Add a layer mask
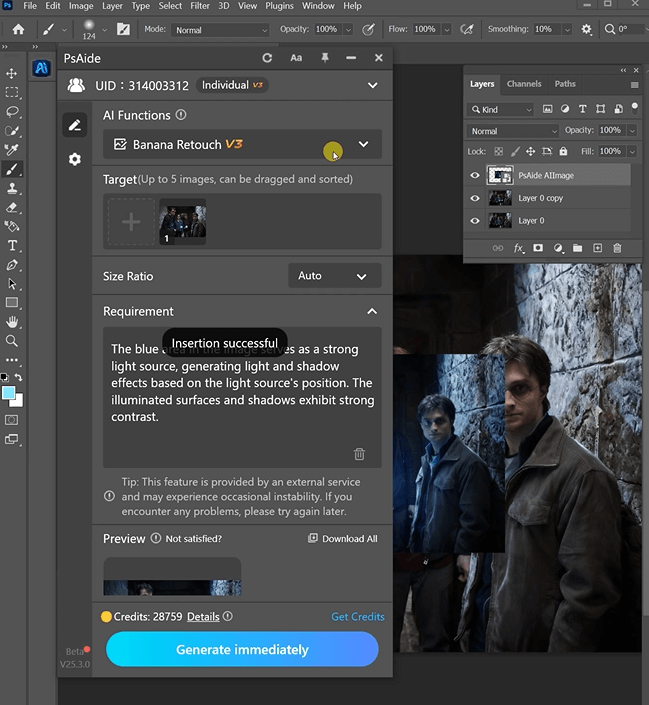The image size is (649, 705). tap(538, 248)
